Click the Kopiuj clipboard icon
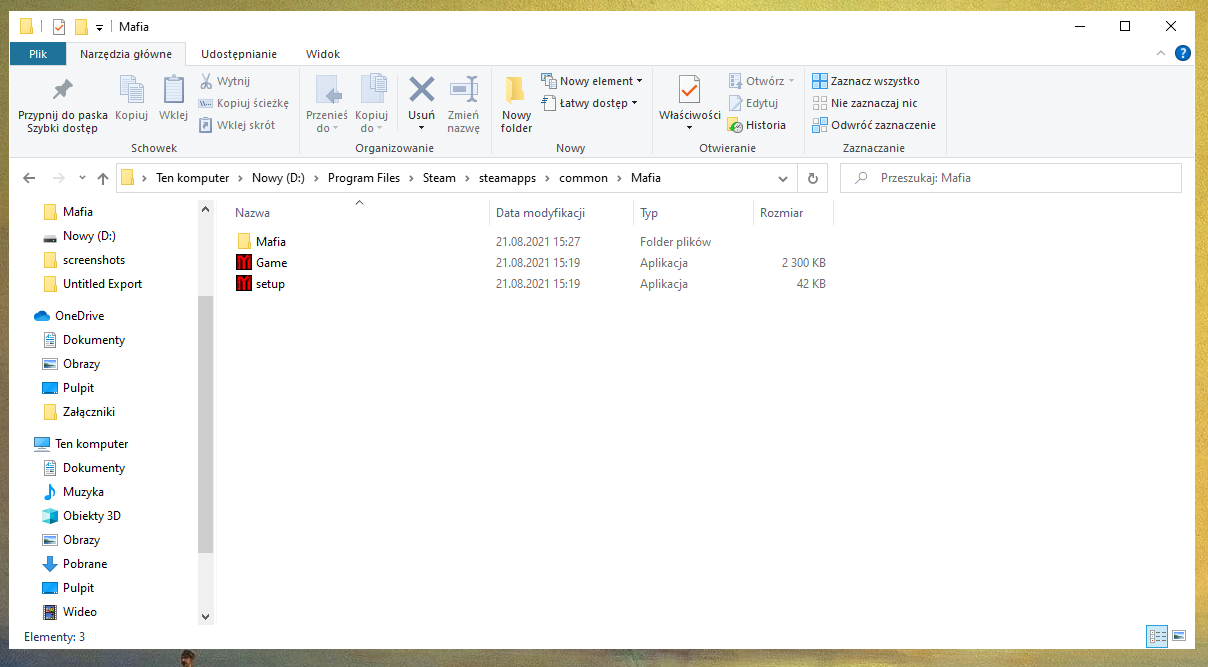Viewport: 1208px width, 667px height. click(132, 90)
